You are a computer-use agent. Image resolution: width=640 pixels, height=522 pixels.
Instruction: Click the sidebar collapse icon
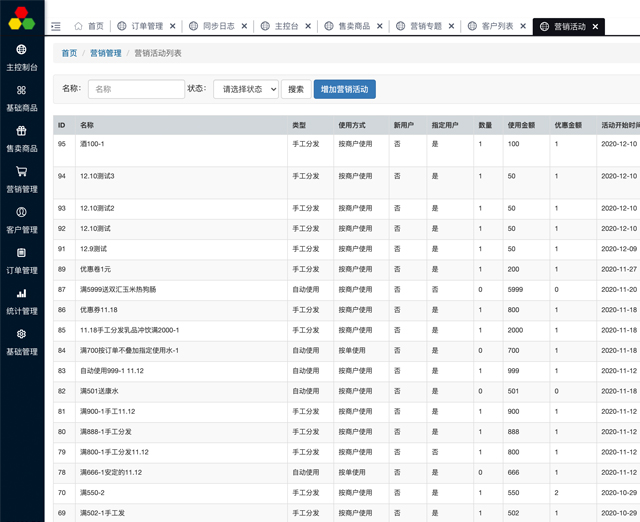[56, 26]
